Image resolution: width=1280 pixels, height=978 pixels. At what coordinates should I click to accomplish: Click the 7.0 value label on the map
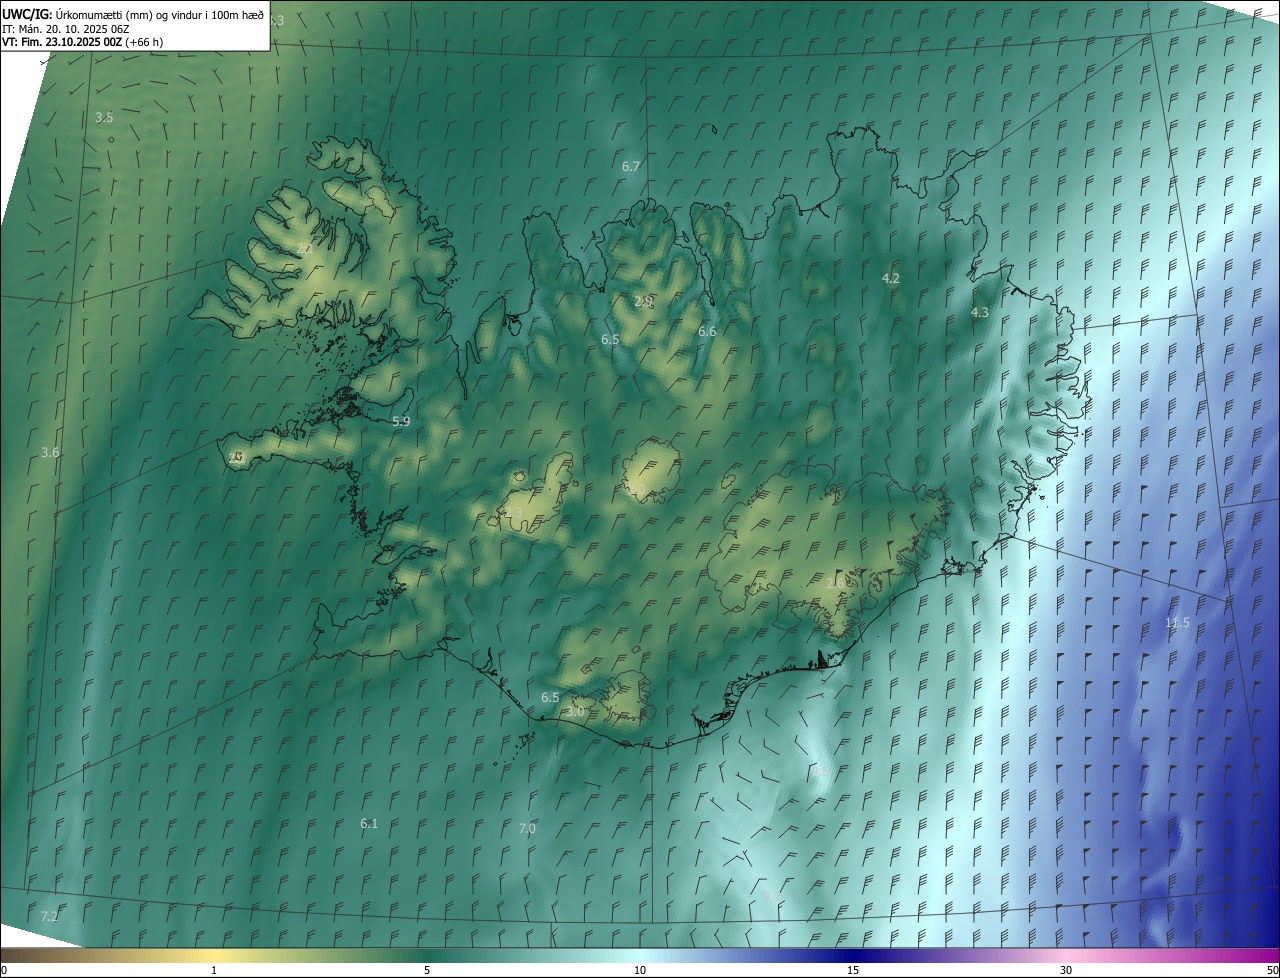click(x=528, y=829)
